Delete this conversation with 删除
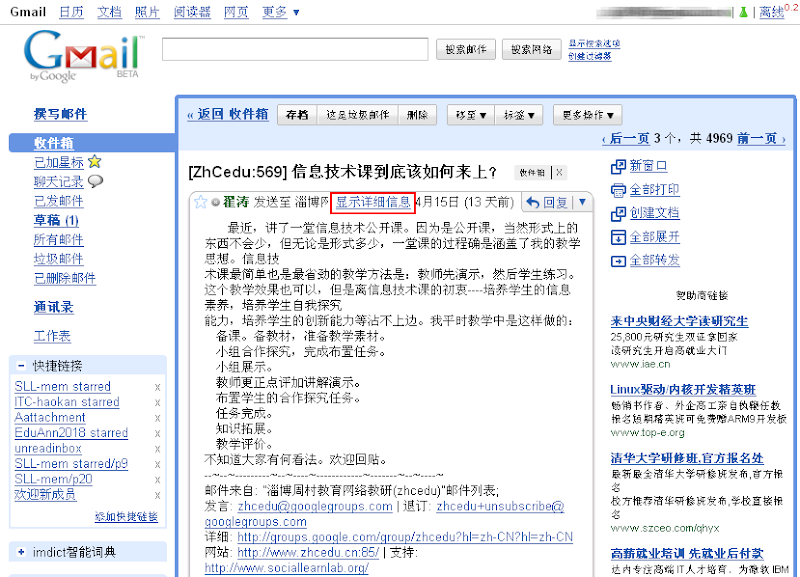 pos(417,114)
